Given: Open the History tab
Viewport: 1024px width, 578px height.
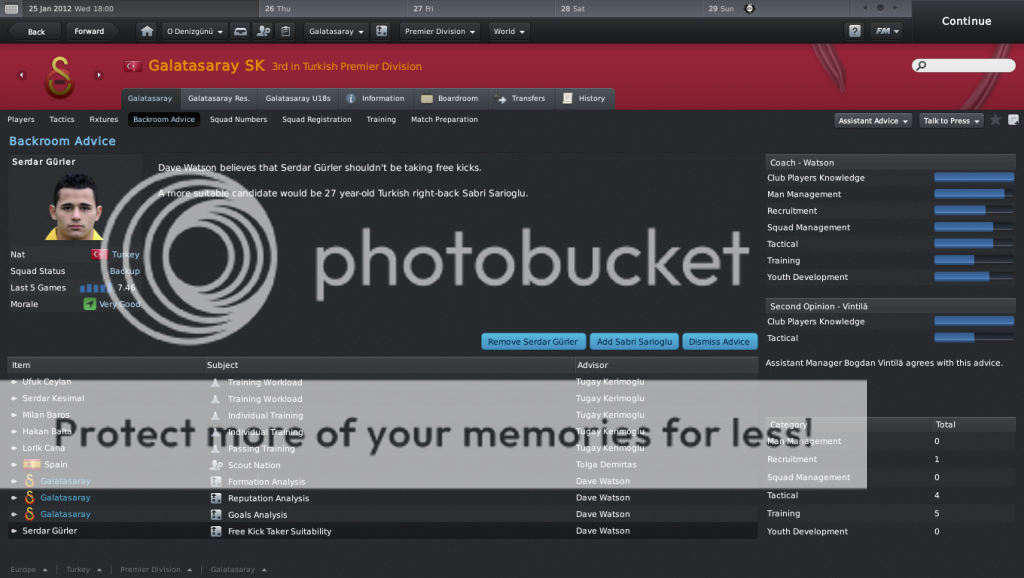Looking at the screenshot, I should click(584, 99).
